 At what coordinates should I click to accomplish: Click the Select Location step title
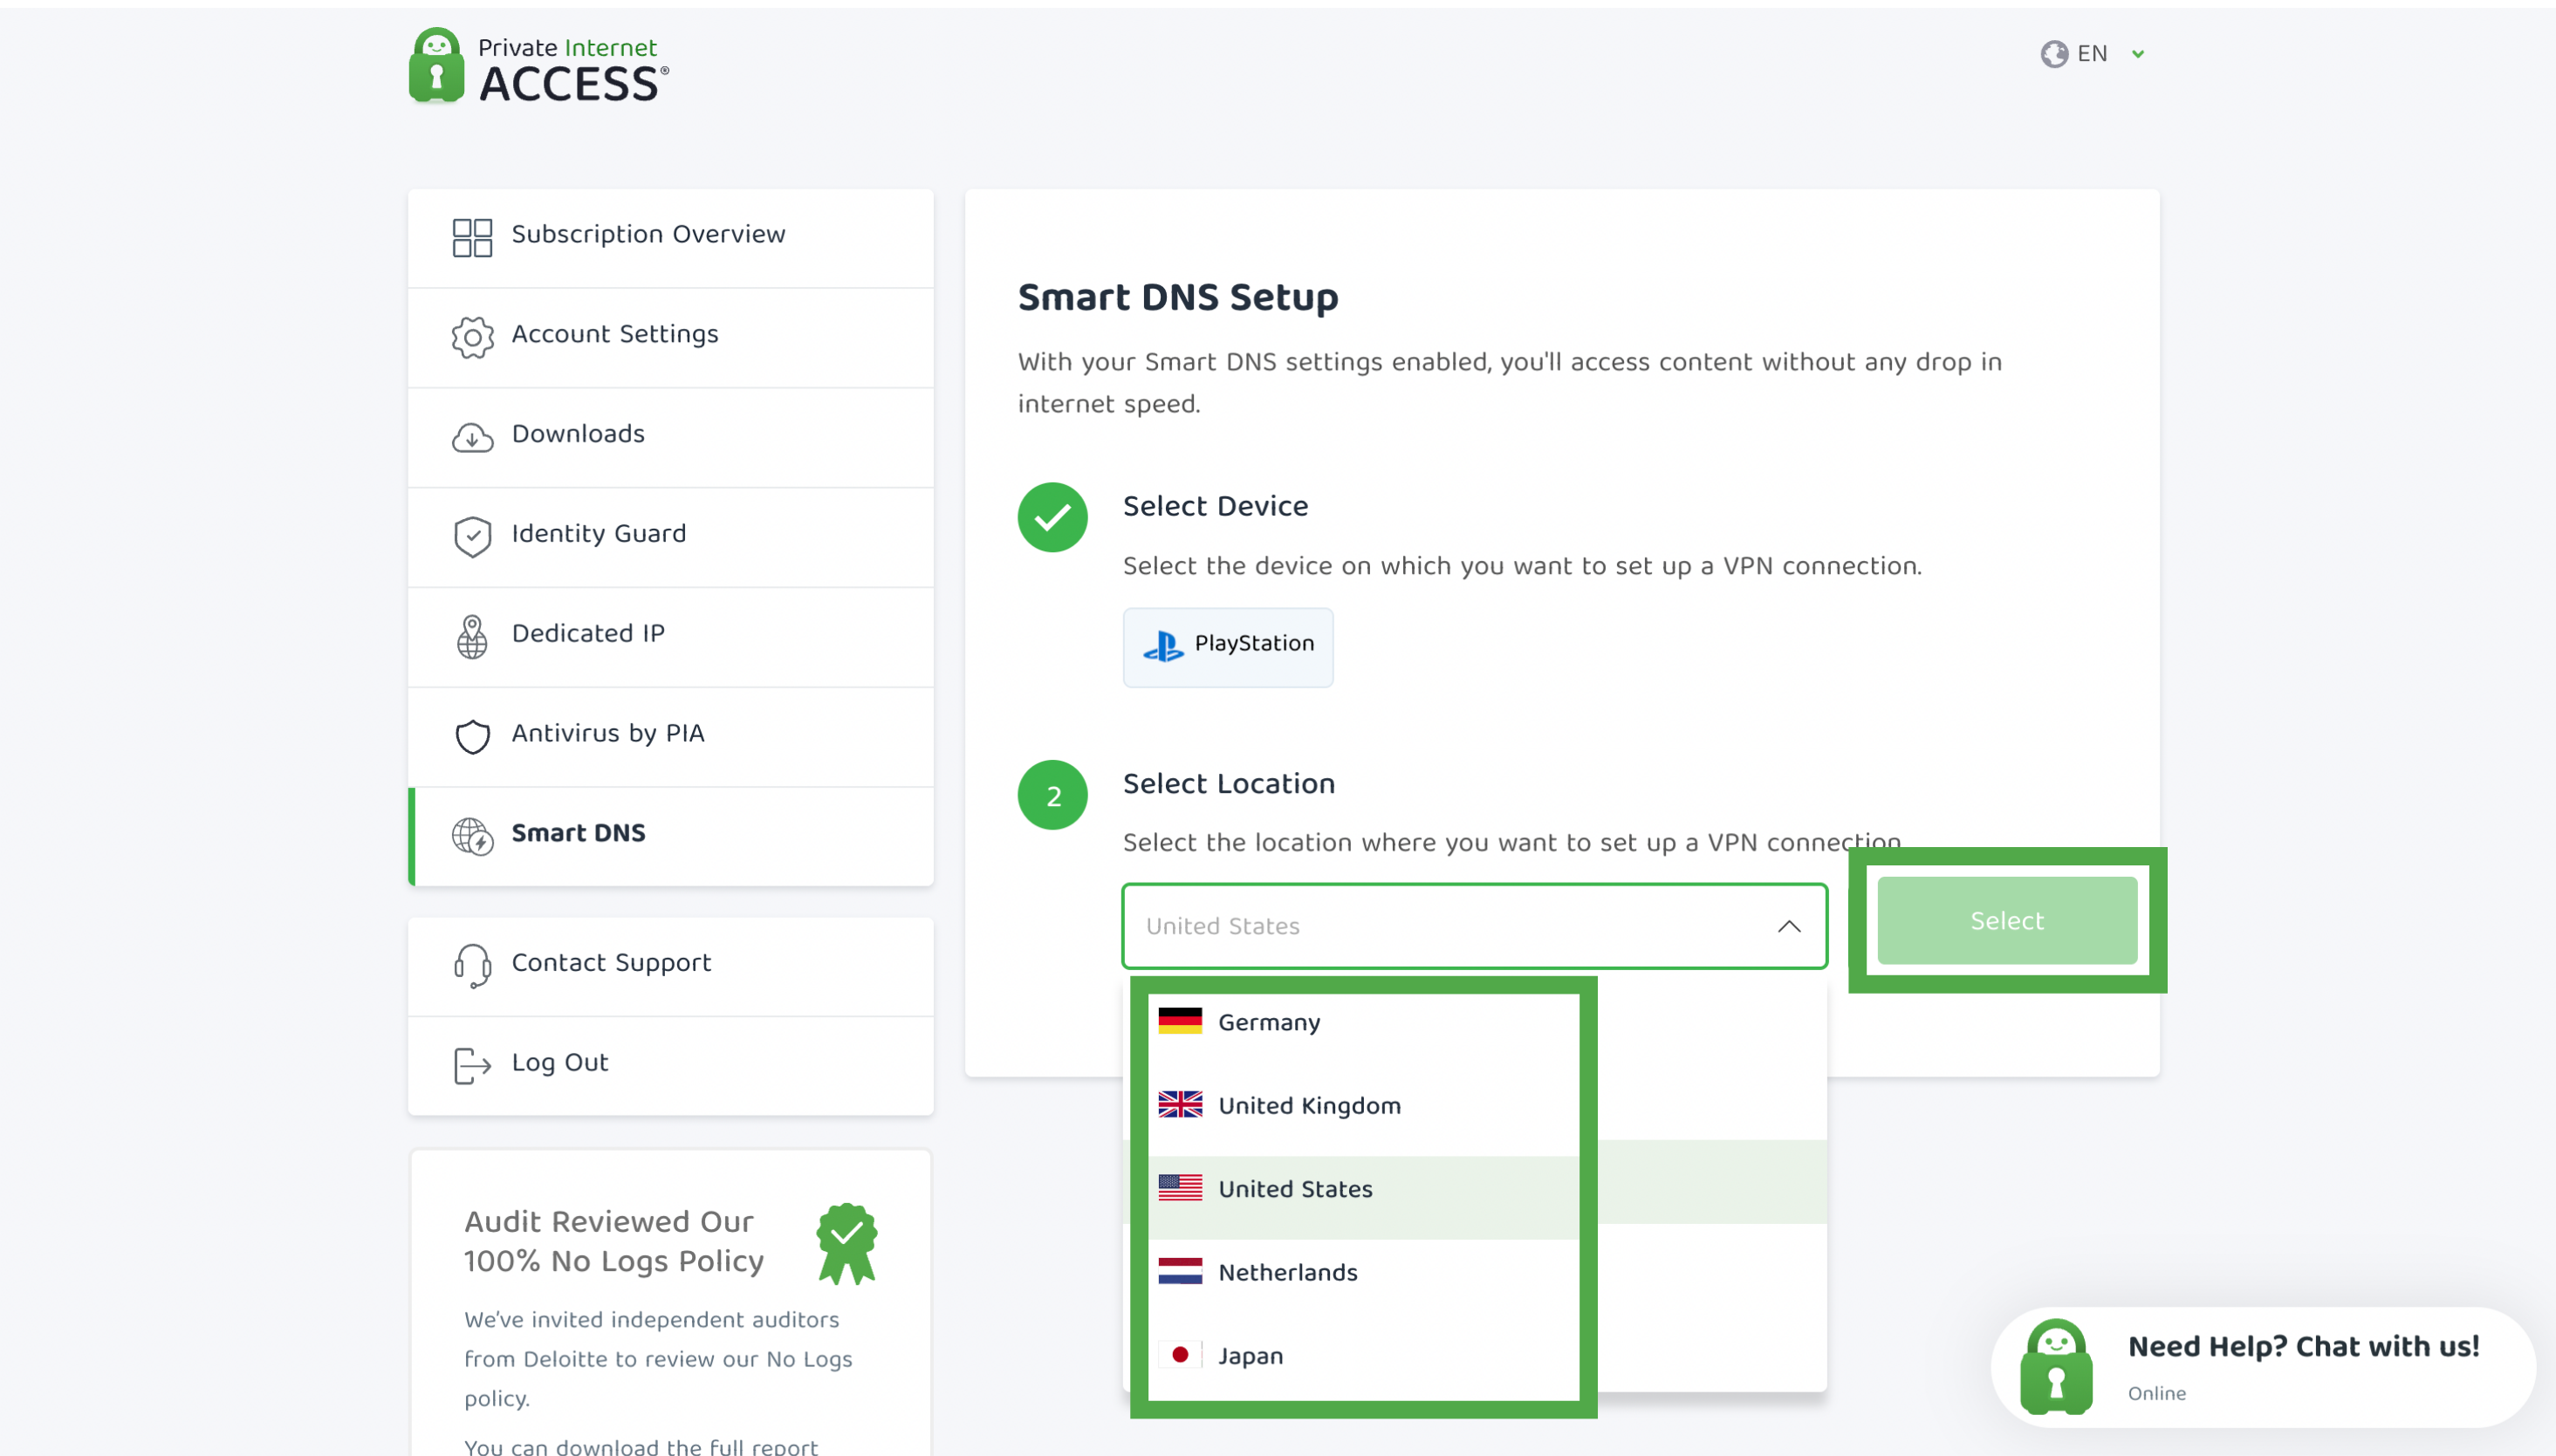point(1228,784)
